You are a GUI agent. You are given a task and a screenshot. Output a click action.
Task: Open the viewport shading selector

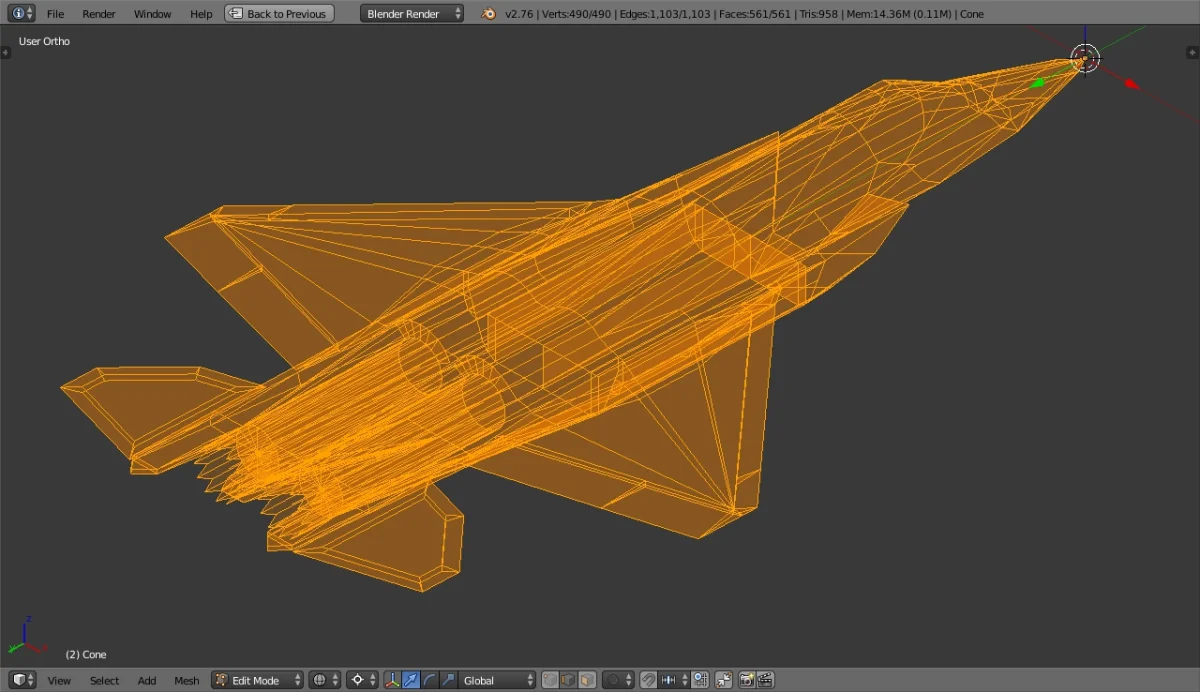pos(325,680)
